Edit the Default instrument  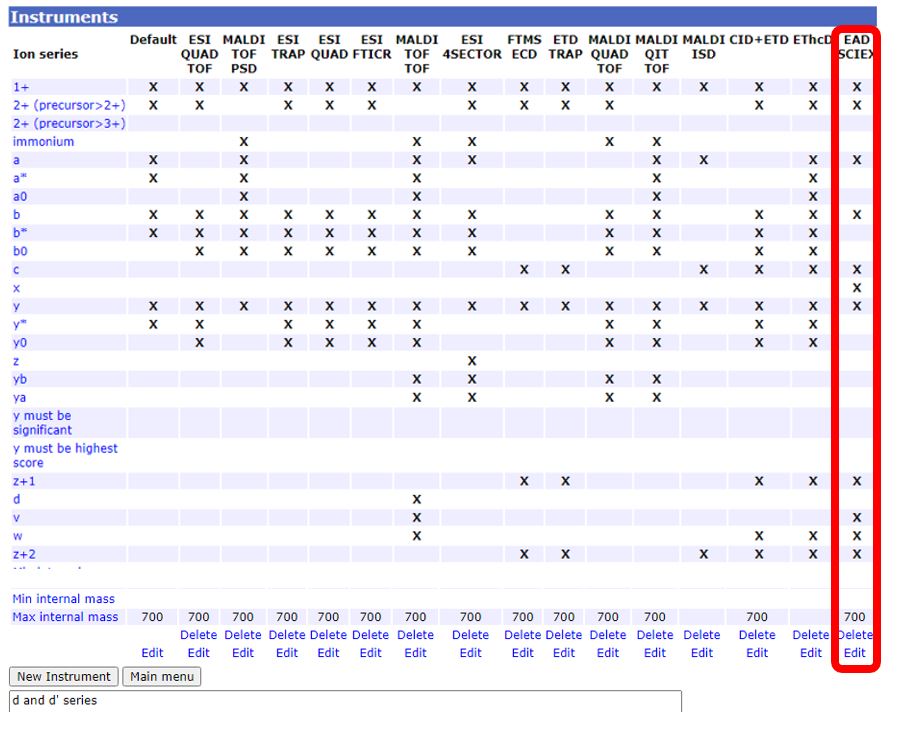coord(152,653)
